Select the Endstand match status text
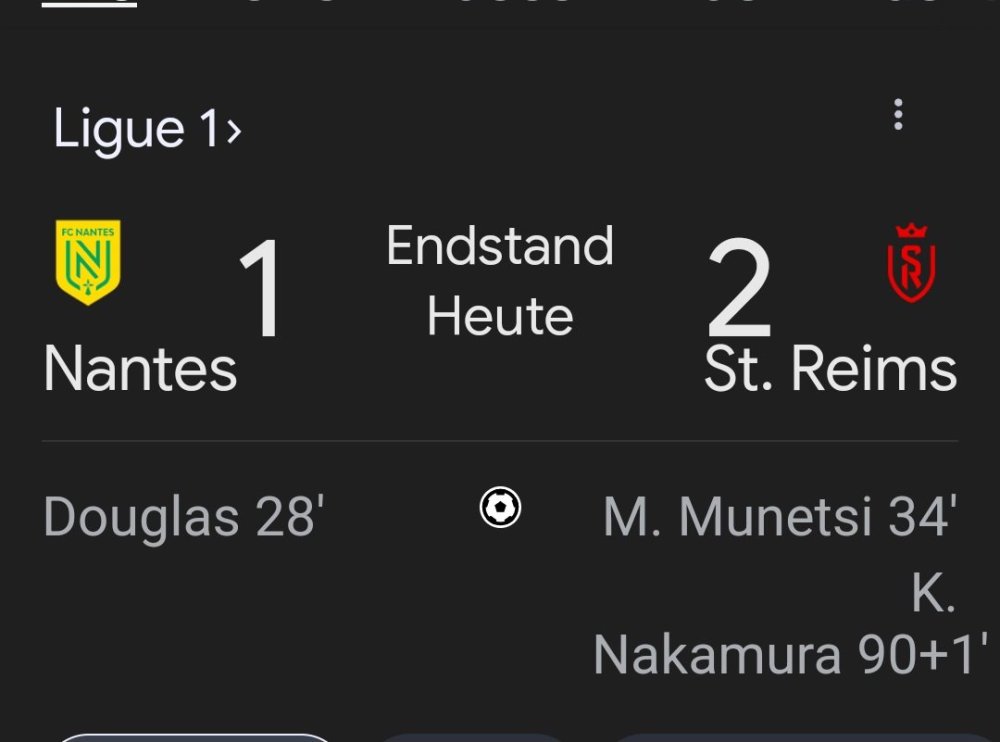This screenshot has width=1000, height=742. 500,246
